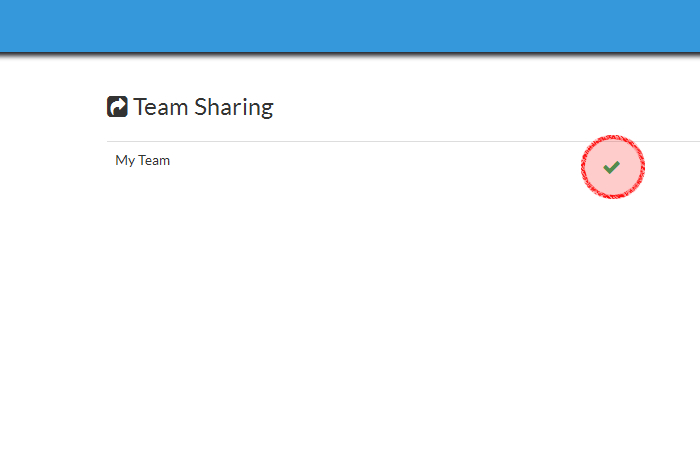Click the share arrow icon beside Team Sharing
700x450 pixels.
[x=117, y=107]
